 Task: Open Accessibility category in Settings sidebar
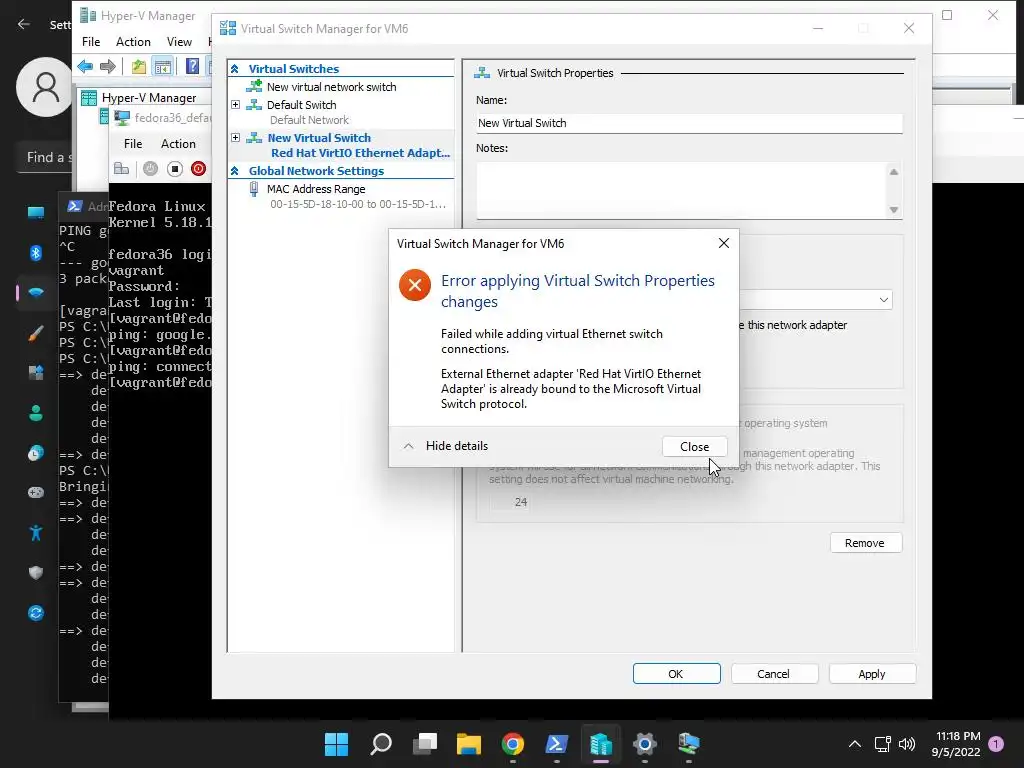[x=36, y=533]
